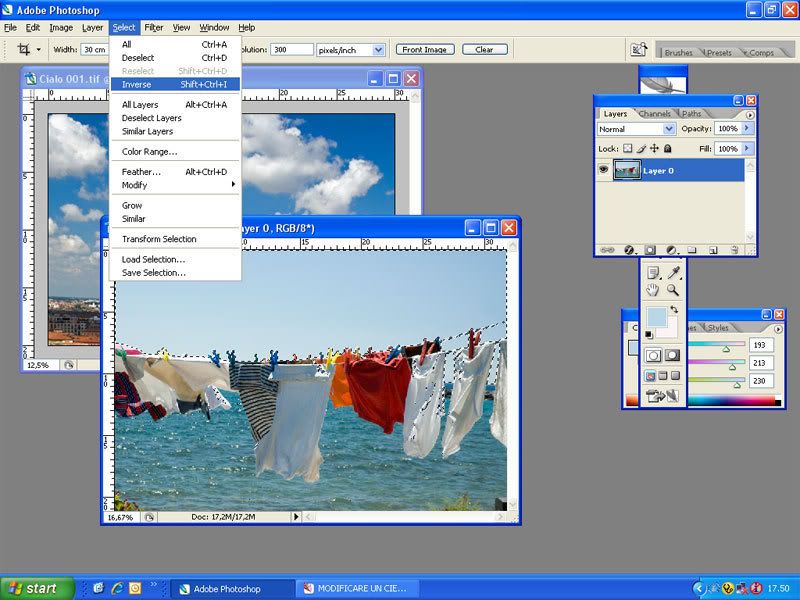This screenshot has width=800, height=600.
Task: Open the Filter menu
Action: click(x=154, y=28)
